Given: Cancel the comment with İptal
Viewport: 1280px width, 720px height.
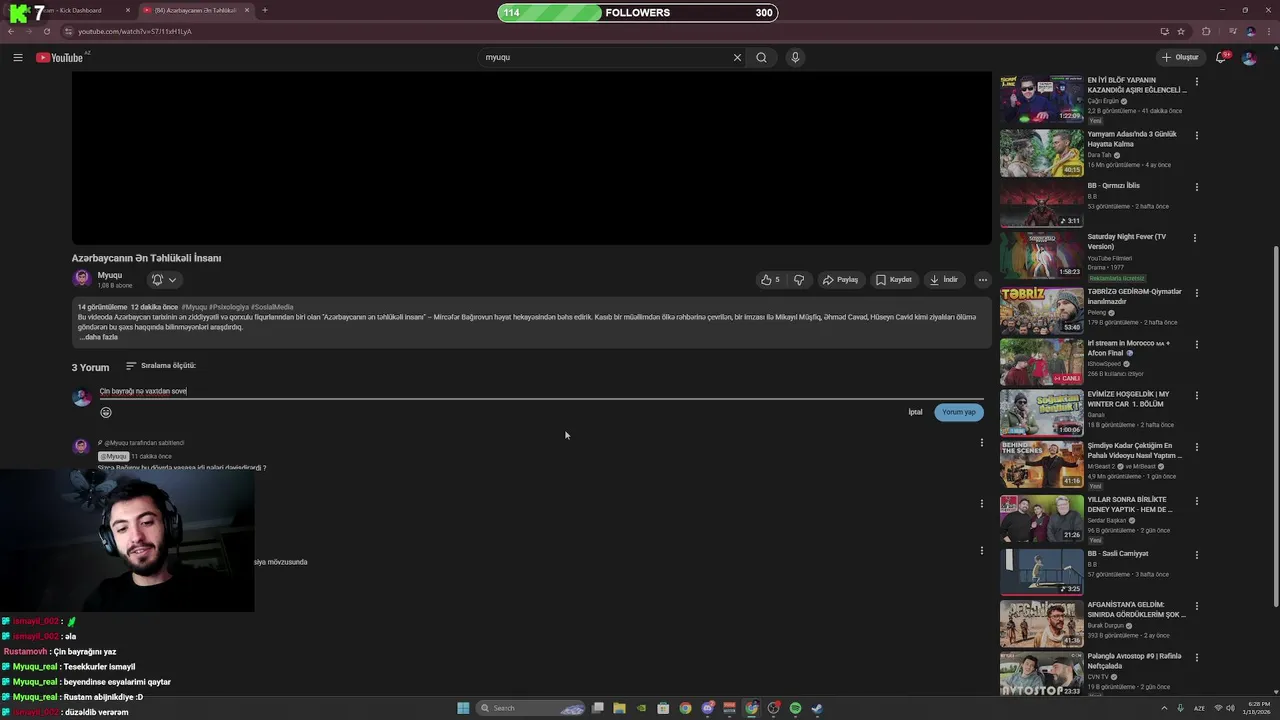Looking at the screenshot, I should pyautogui.click(x=915, y=412).
